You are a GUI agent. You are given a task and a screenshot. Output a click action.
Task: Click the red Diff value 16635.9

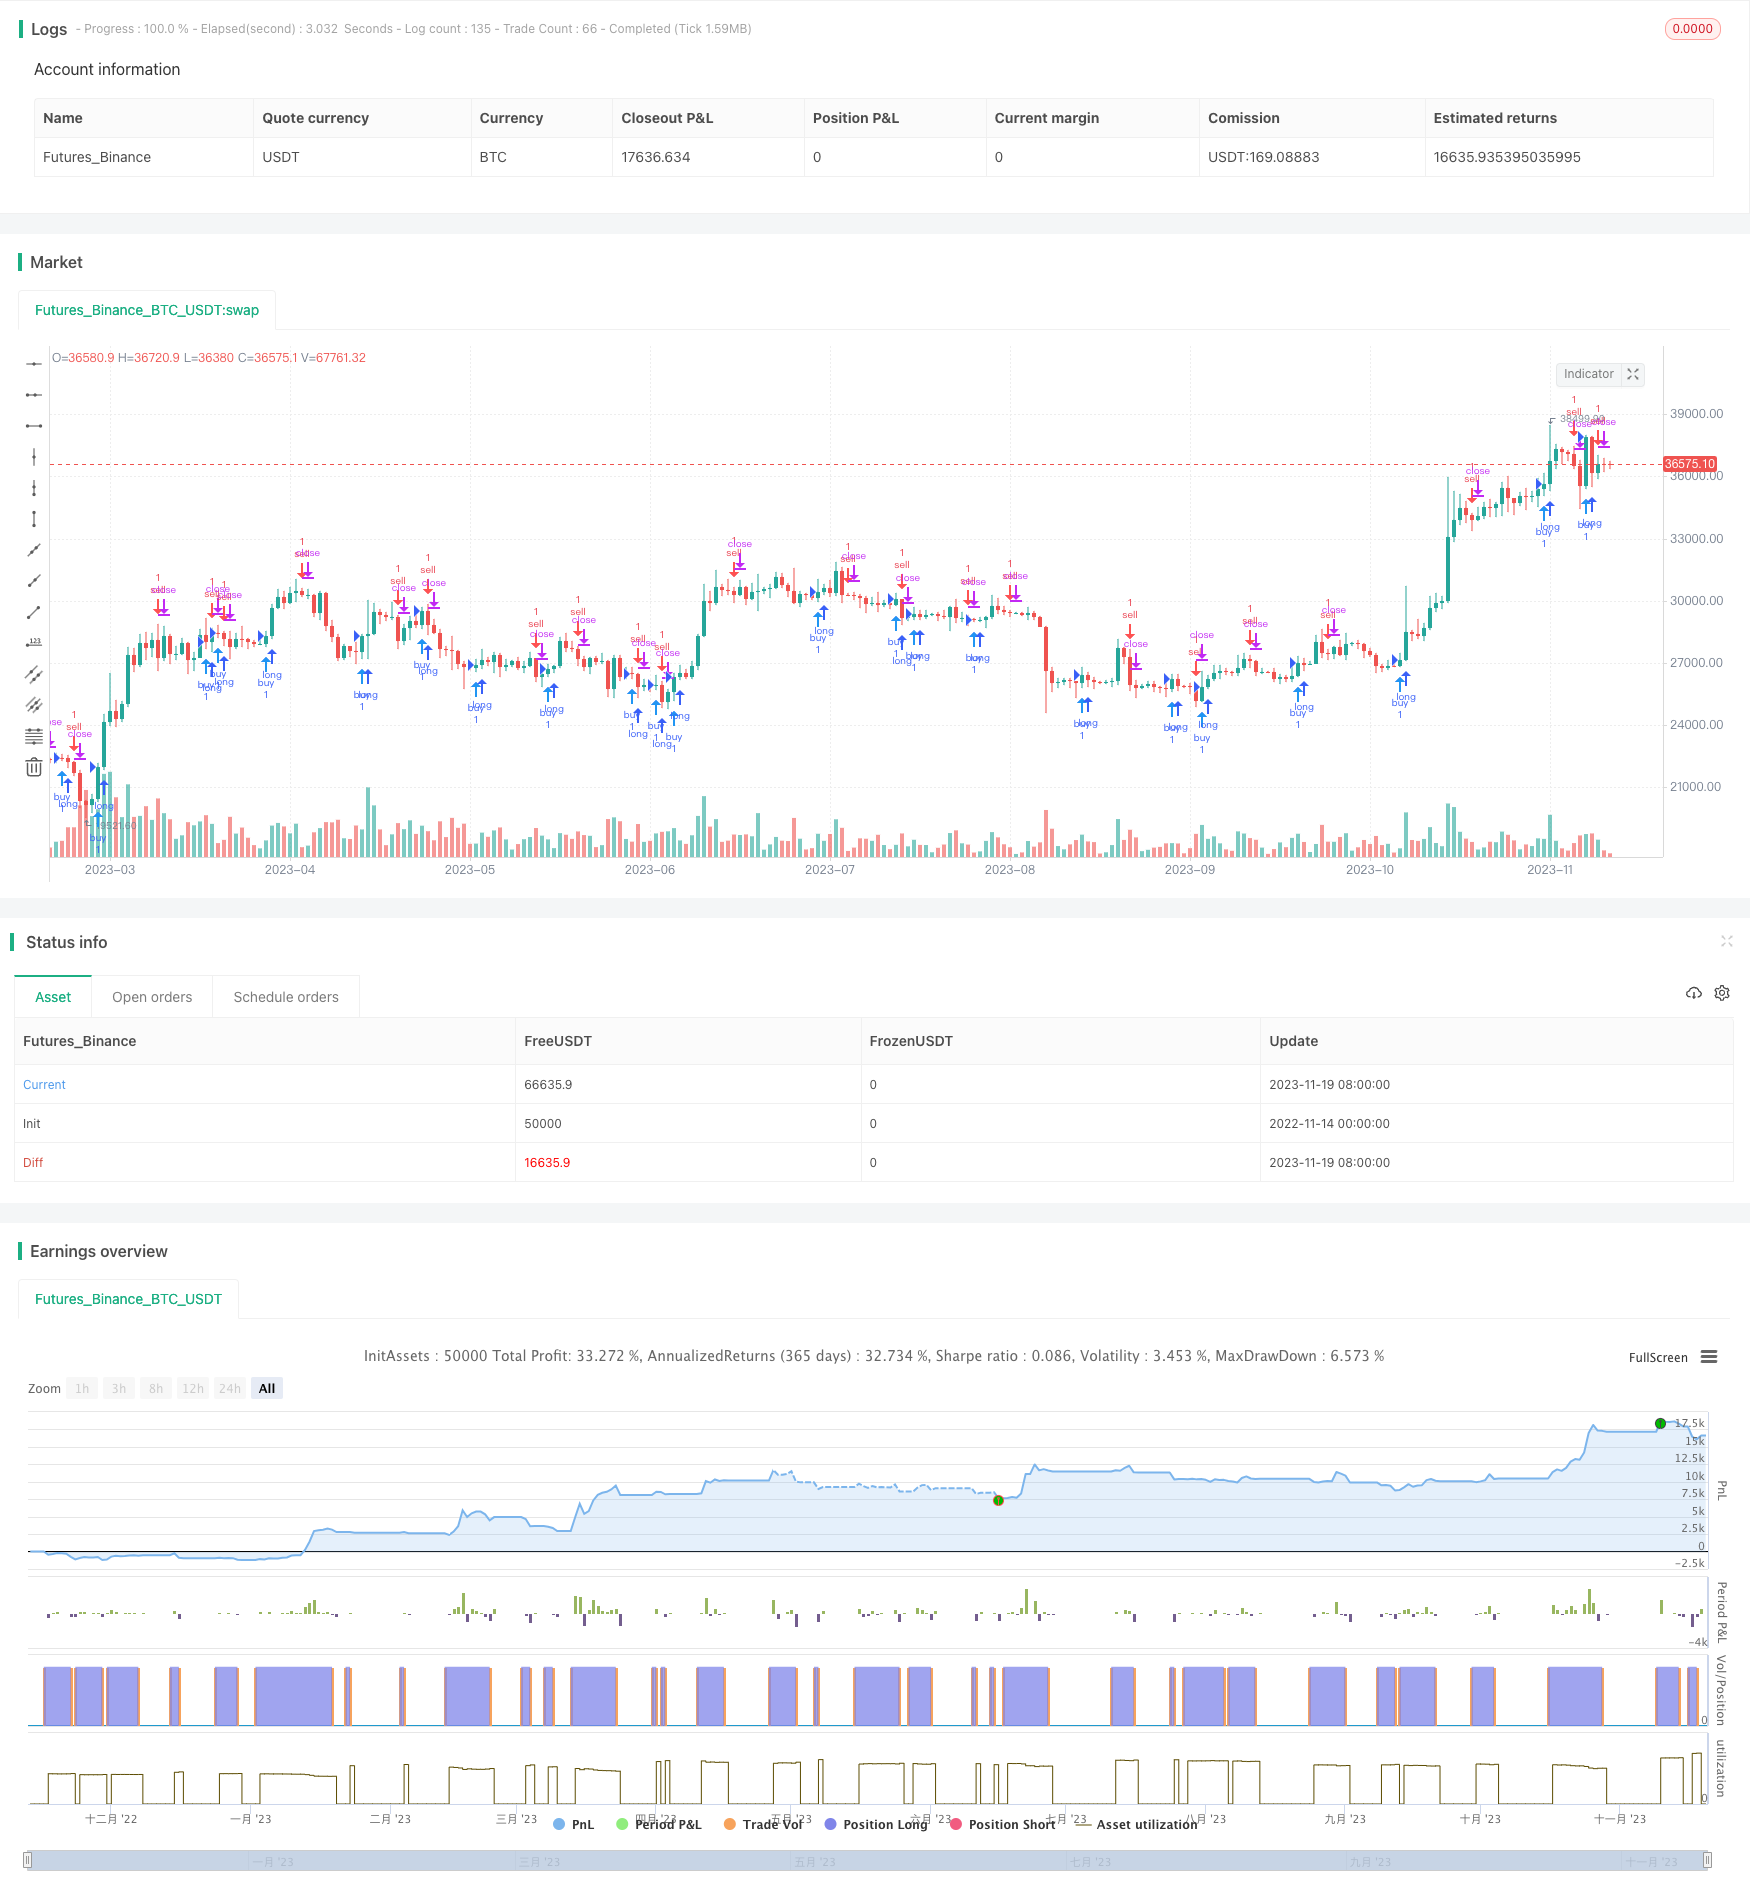tap(547, 1162)
